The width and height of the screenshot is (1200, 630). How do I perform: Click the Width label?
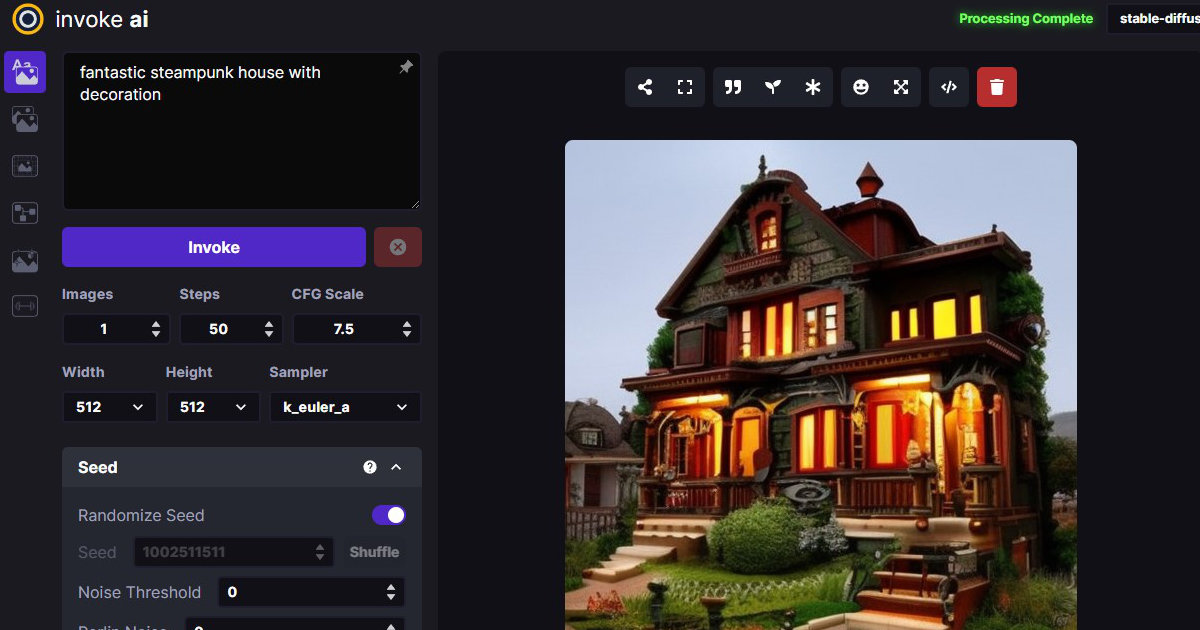[84, 372]
